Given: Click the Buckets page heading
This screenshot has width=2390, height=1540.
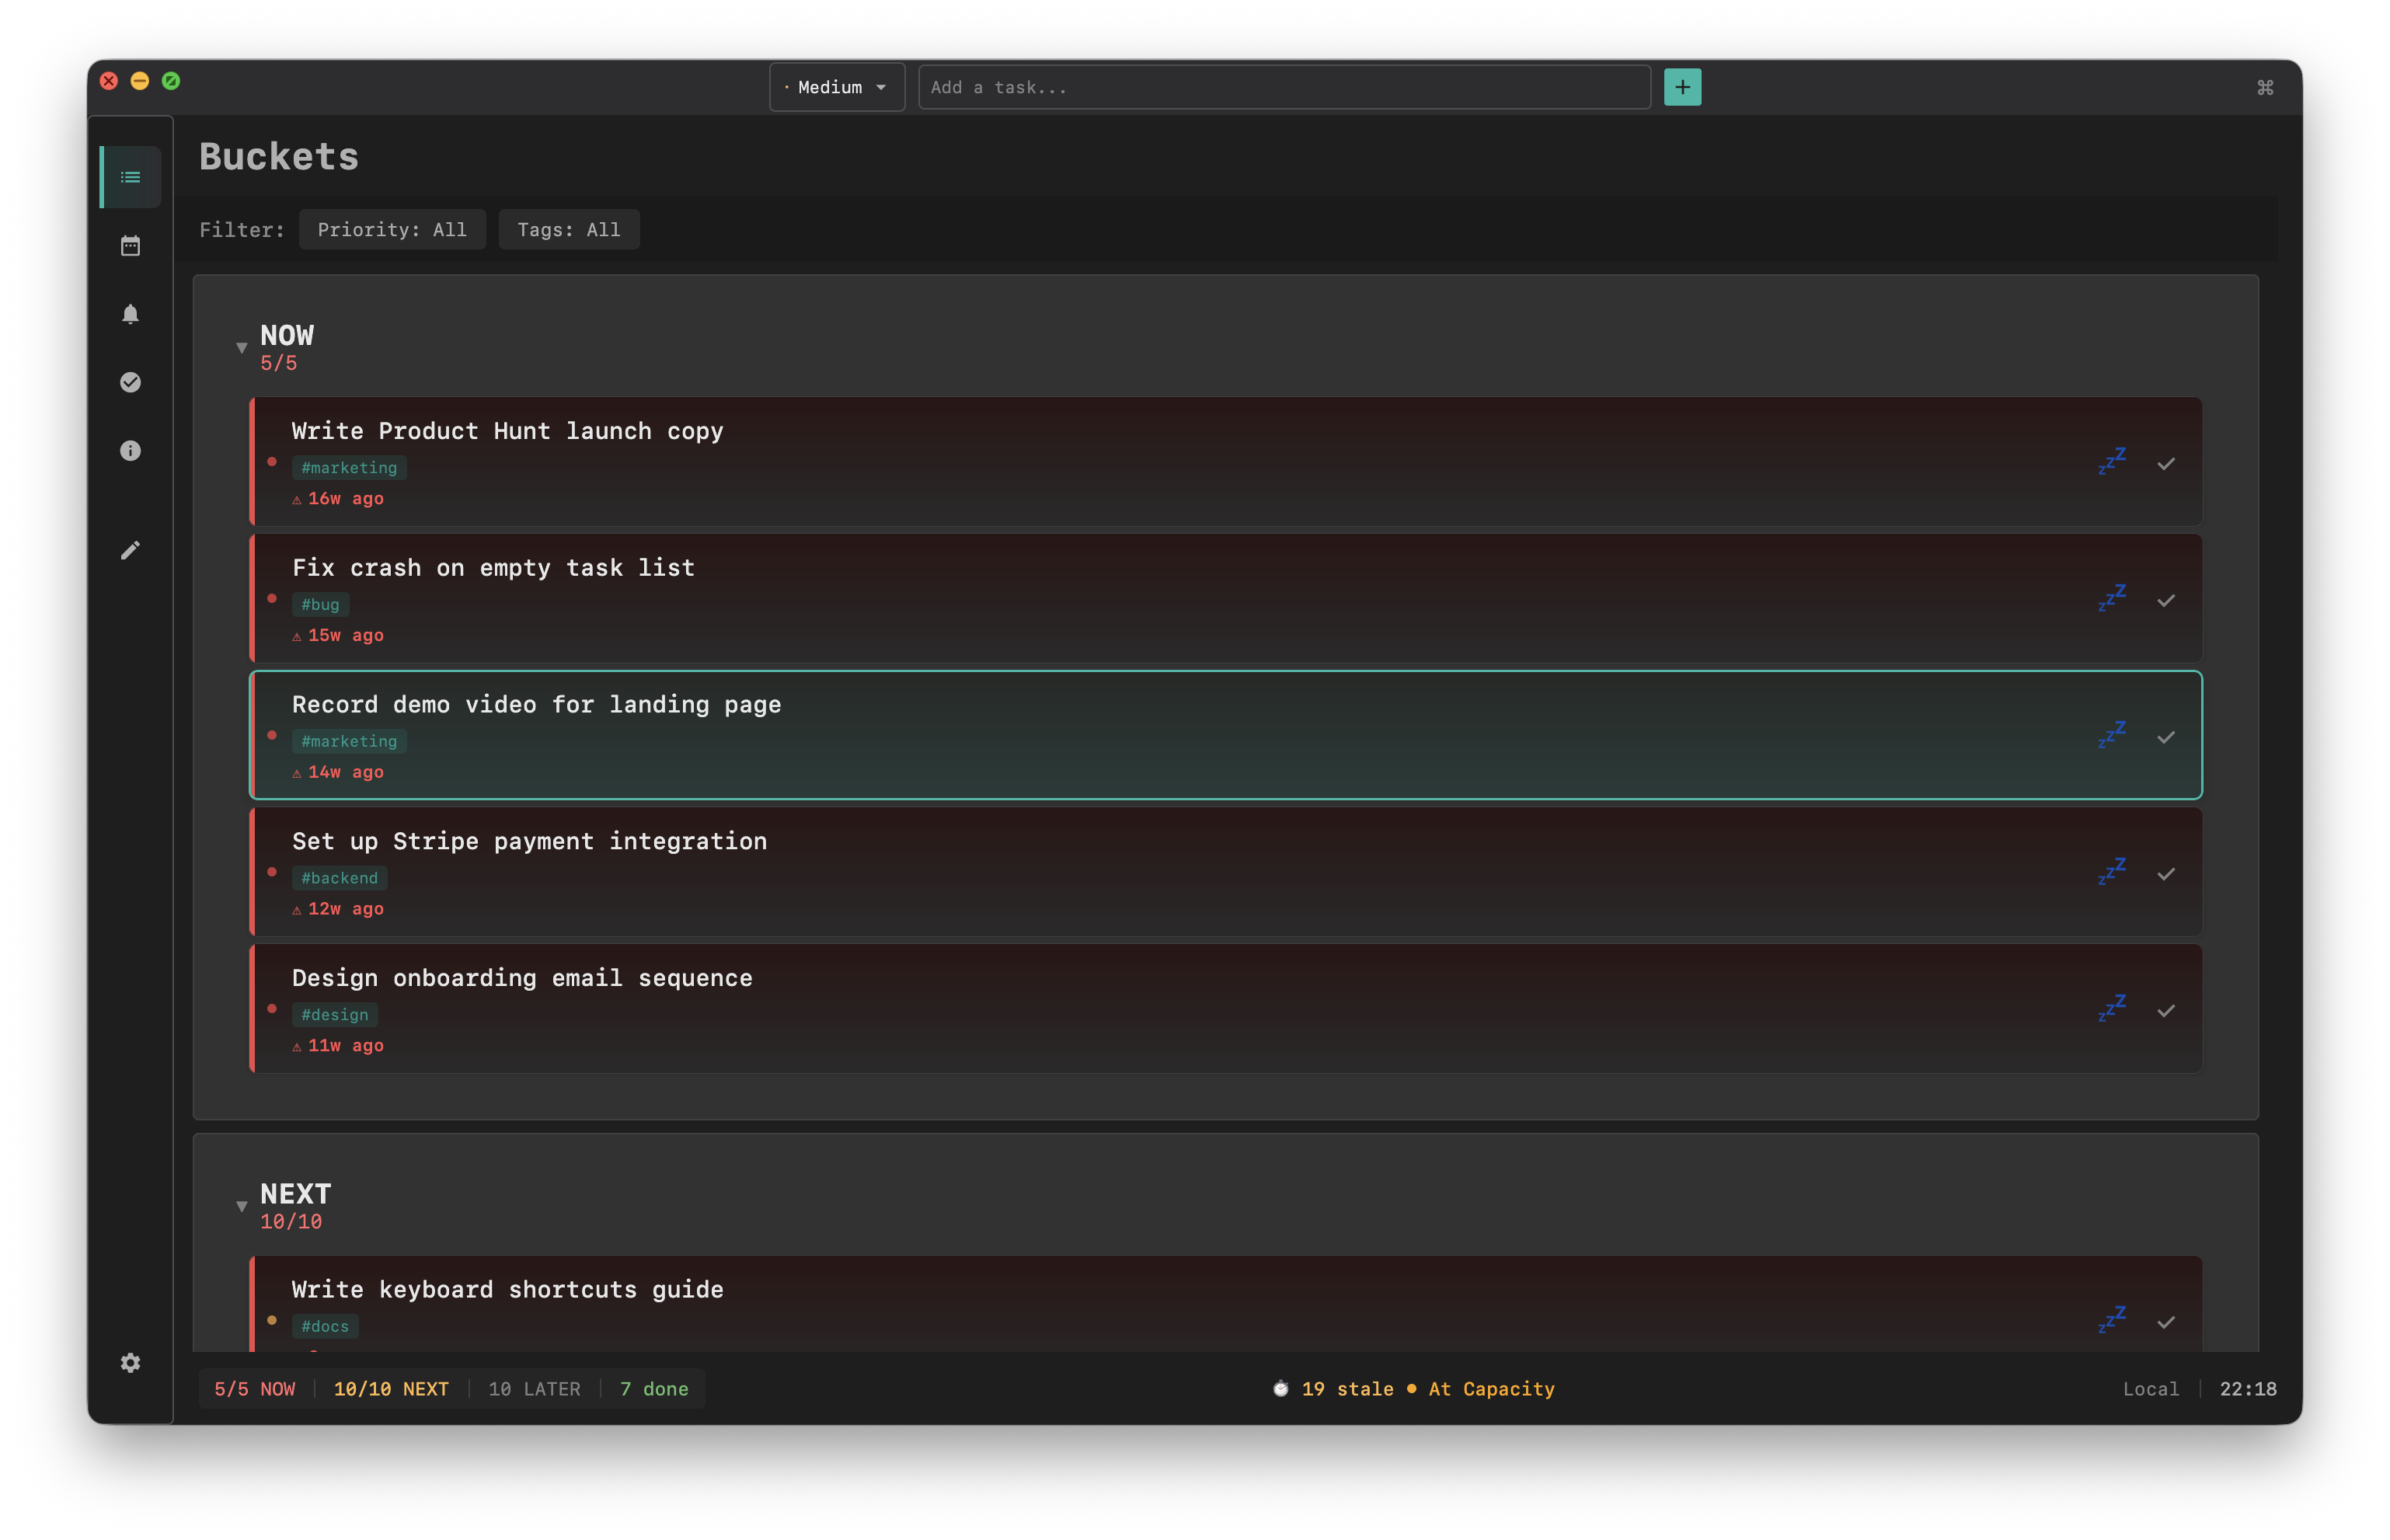Looking at the screenshot, I should [x=279, y=157].
